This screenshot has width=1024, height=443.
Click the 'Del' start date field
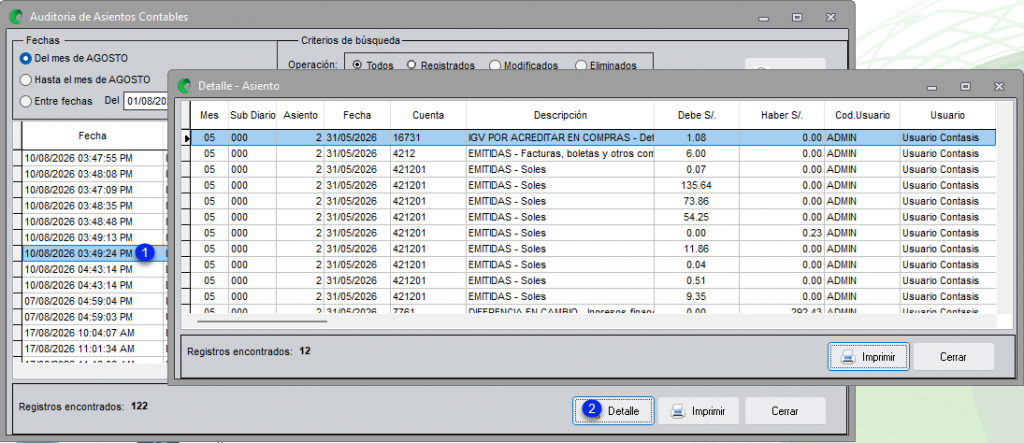click(x=146, y=101)
